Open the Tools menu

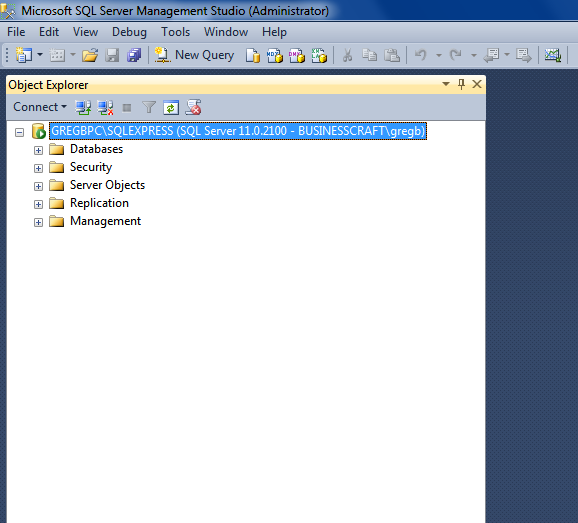point(175,32)
